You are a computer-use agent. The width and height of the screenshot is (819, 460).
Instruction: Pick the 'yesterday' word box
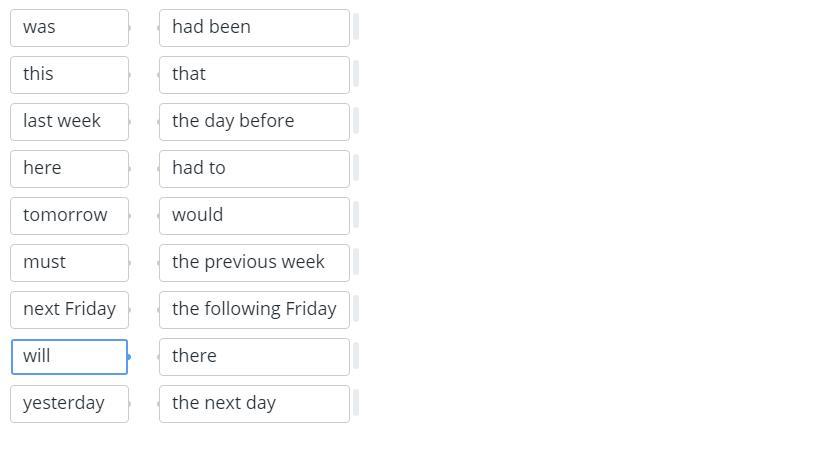coord(69,404)
